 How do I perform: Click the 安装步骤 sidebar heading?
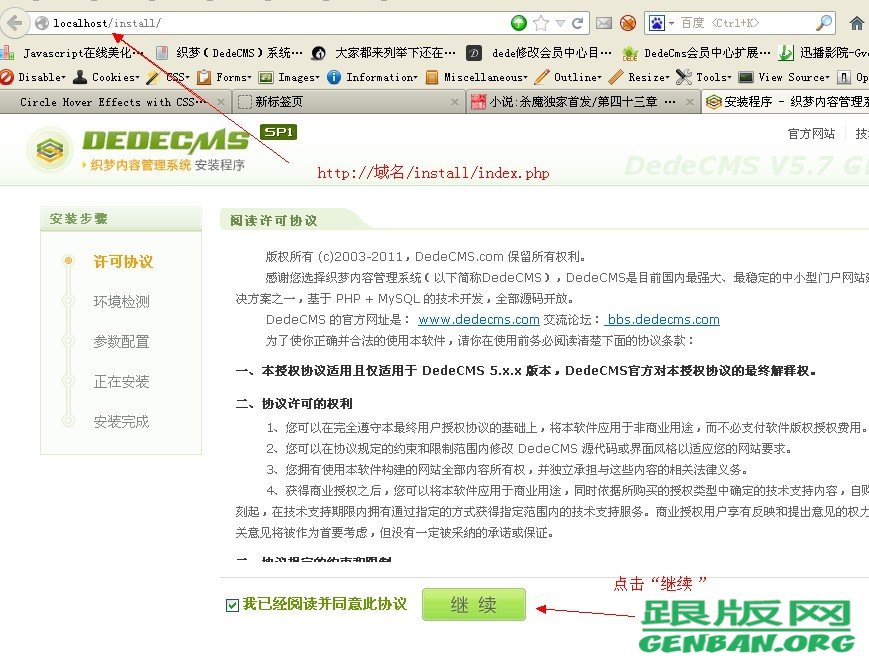[x=78, y=218]
